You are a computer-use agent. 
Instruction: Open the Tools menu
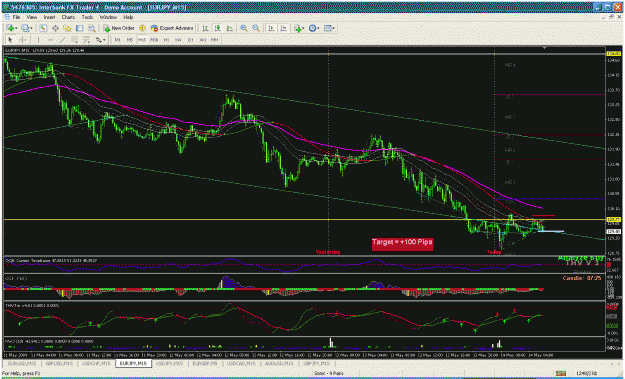coord(87,17)
